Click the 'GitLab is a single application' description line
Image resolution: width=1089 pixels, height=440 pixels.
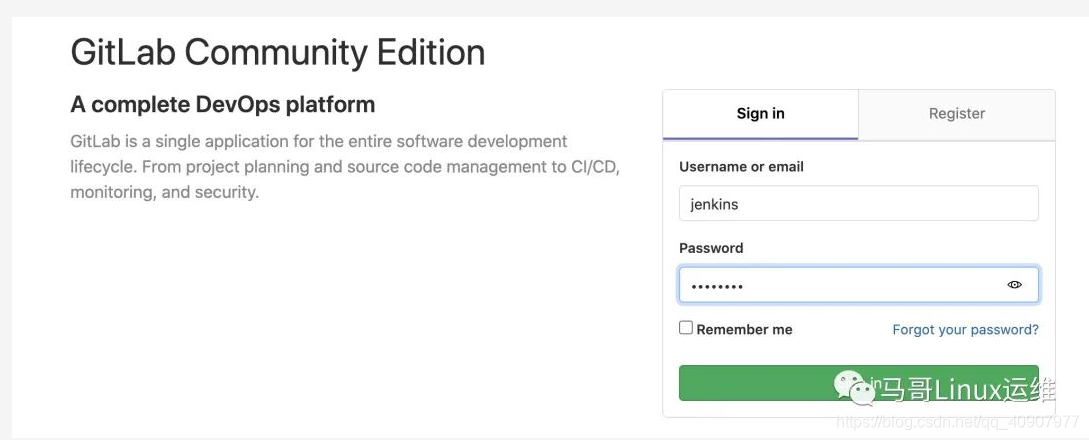[x=318, y=141]
